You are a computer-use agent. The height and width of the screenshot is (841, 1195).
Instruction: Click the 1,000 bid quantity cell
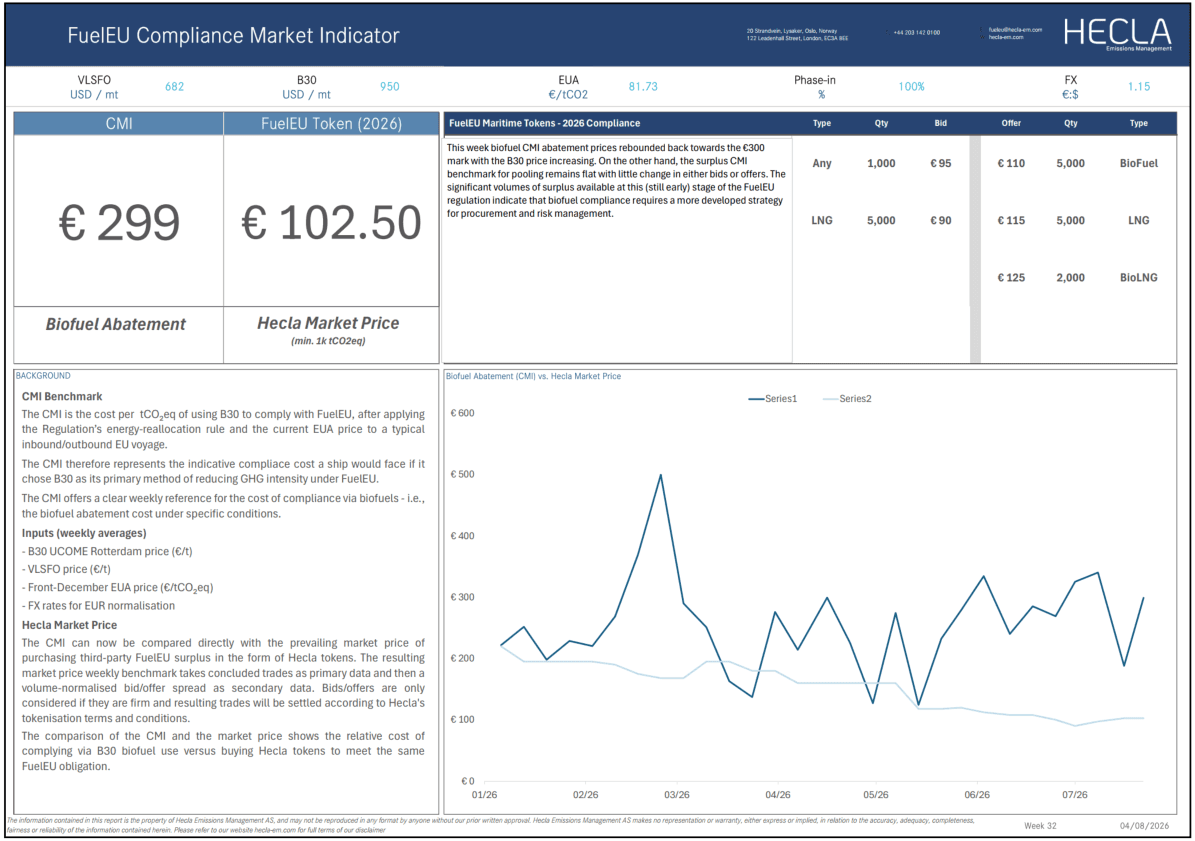pos(881,163)
